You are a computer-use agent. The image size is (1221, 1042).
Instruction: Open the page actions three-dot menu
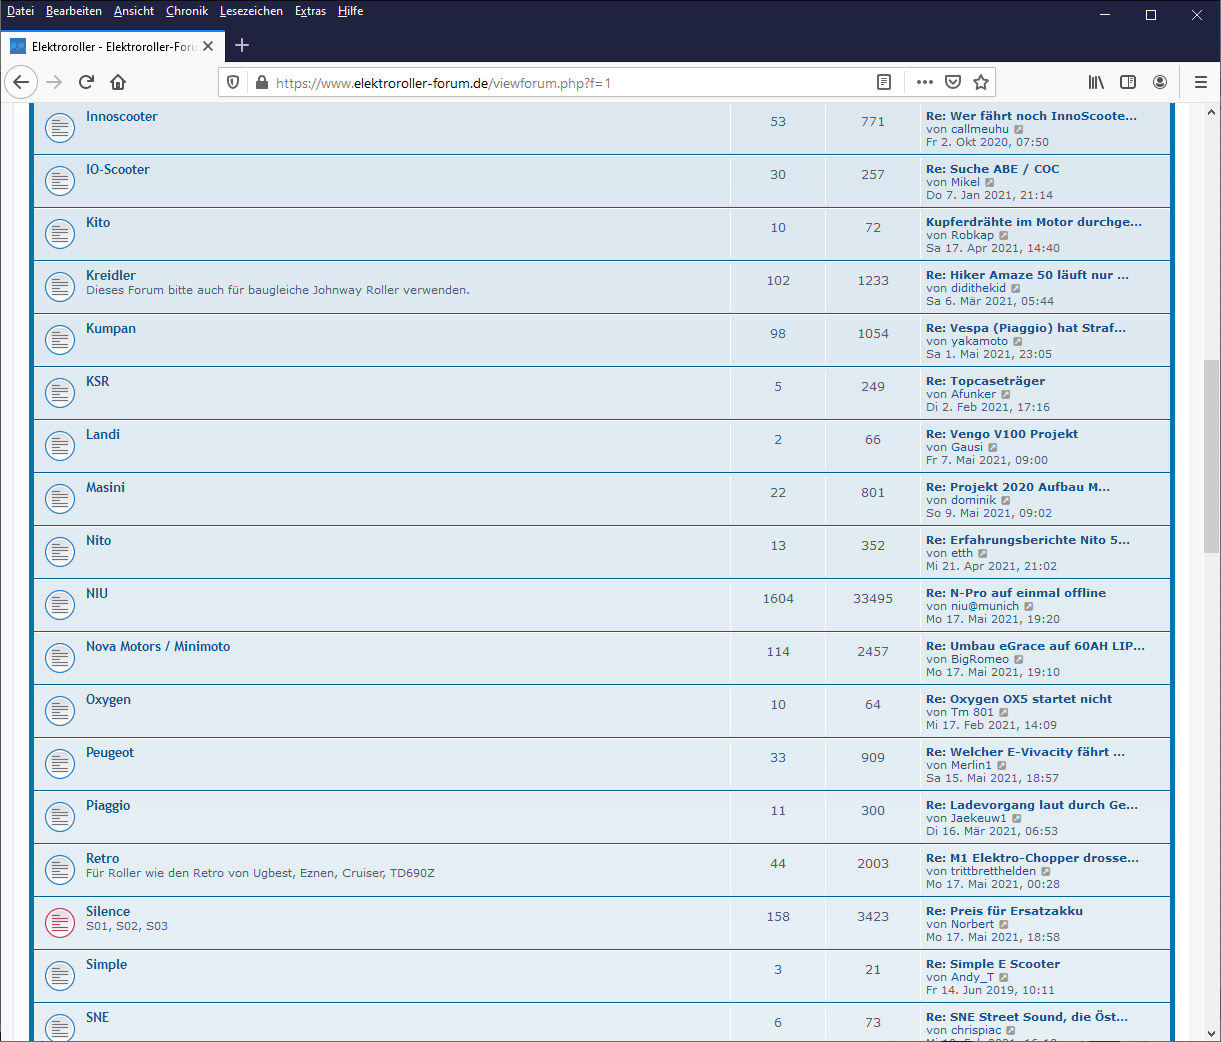click(x=925, y=82)
